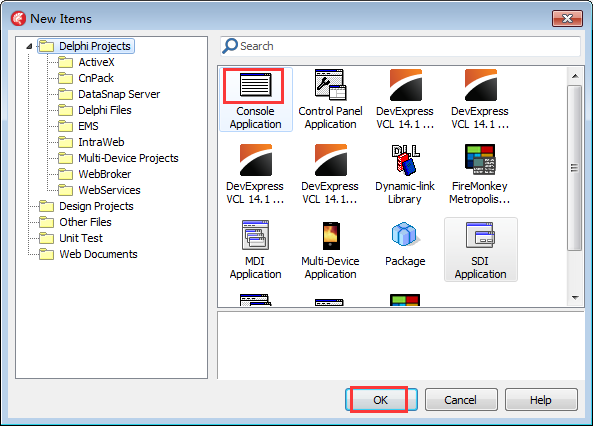The width and height of the screenshot is (593, 426).
Task: Open the DataSnap Server category
Action: (109, 94)
